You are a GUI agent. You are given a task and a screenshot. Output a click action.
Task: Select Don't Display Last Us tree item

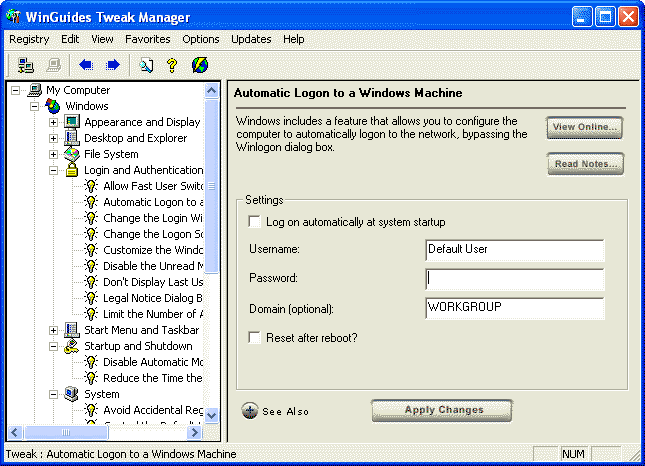[153, 282]
